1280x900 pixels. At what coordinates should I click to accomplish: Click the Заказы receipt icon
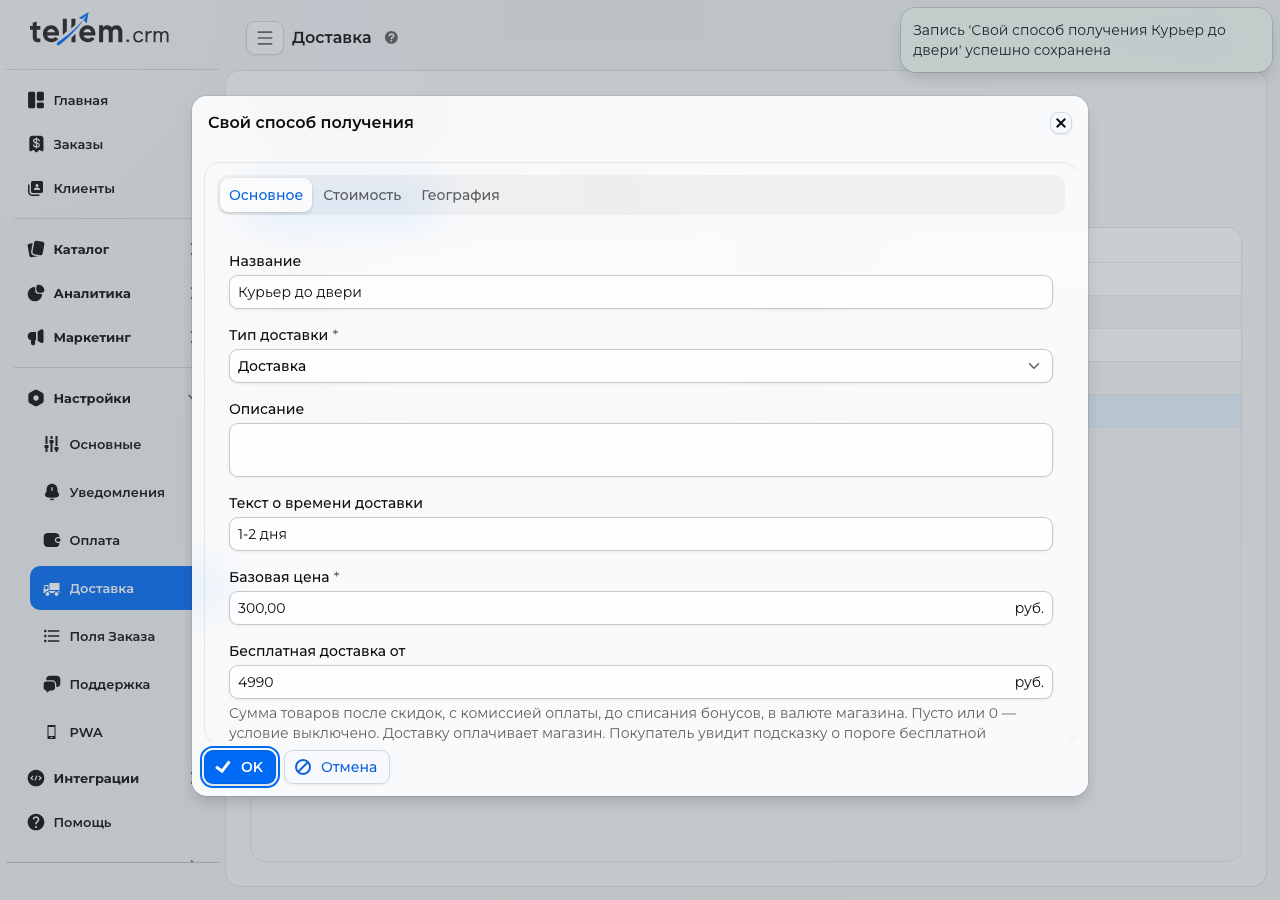click(x=36, y=144)
